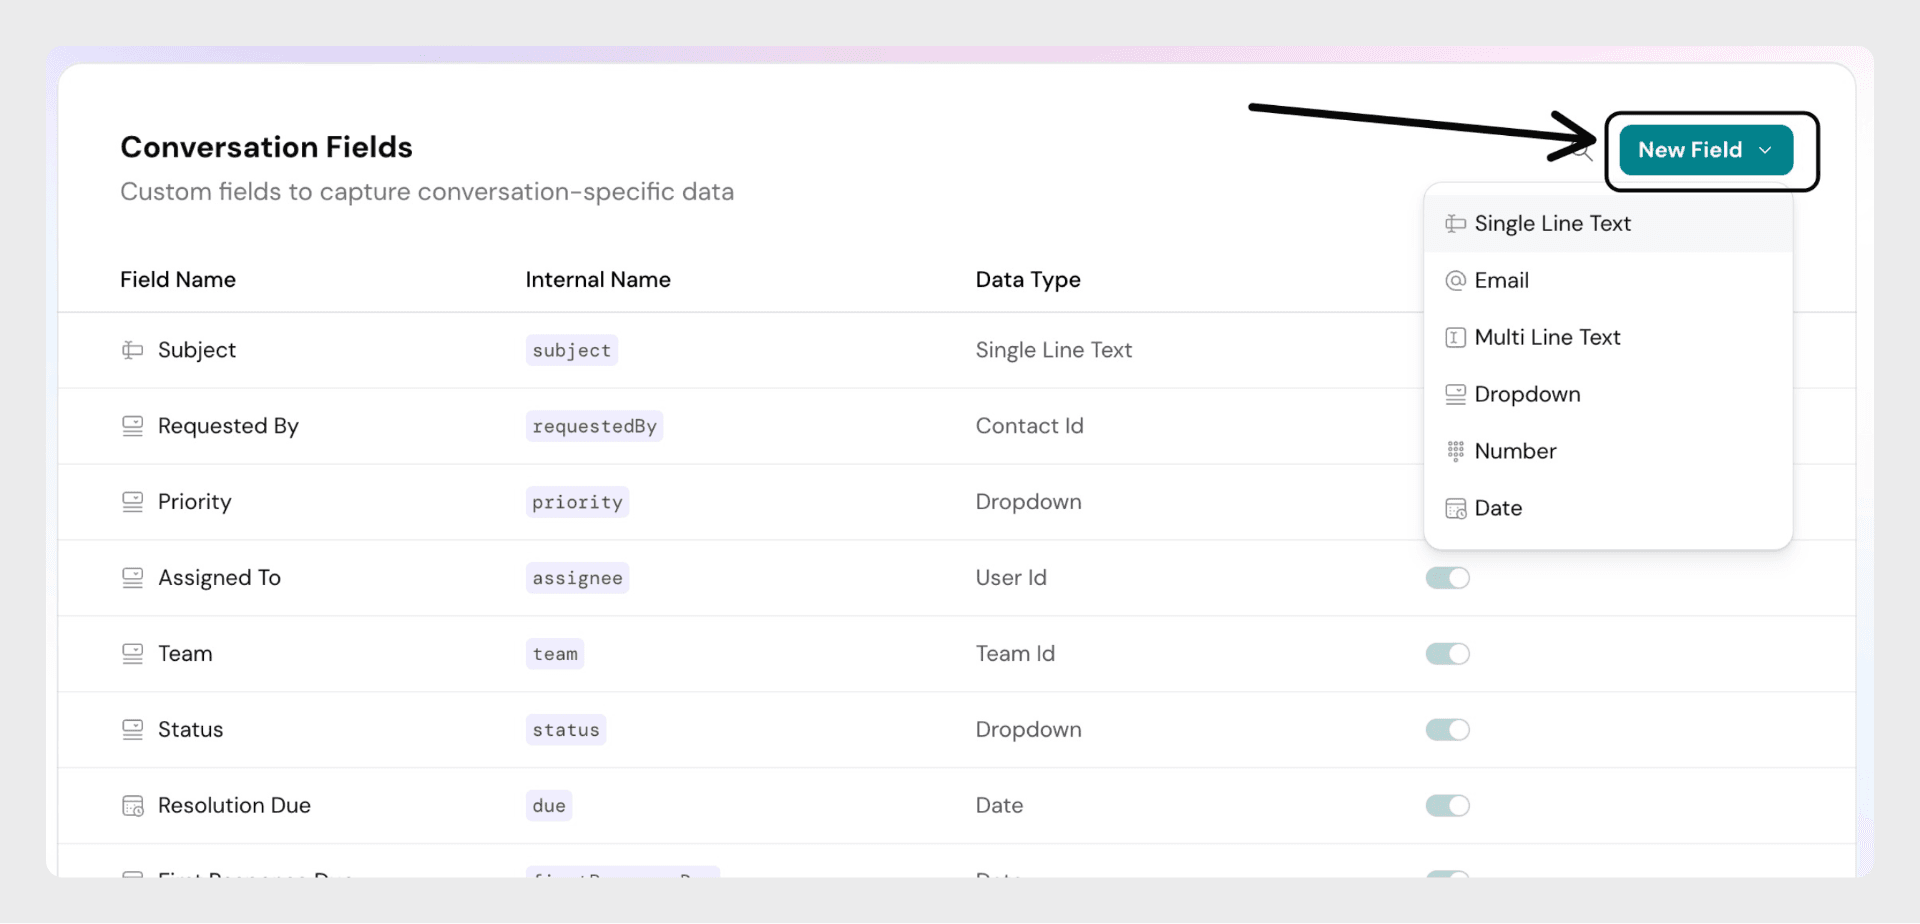Screen dimensions: 1920x924
Task: Click the Requested By row dropdown icon
Action: [x=132, y=426]
